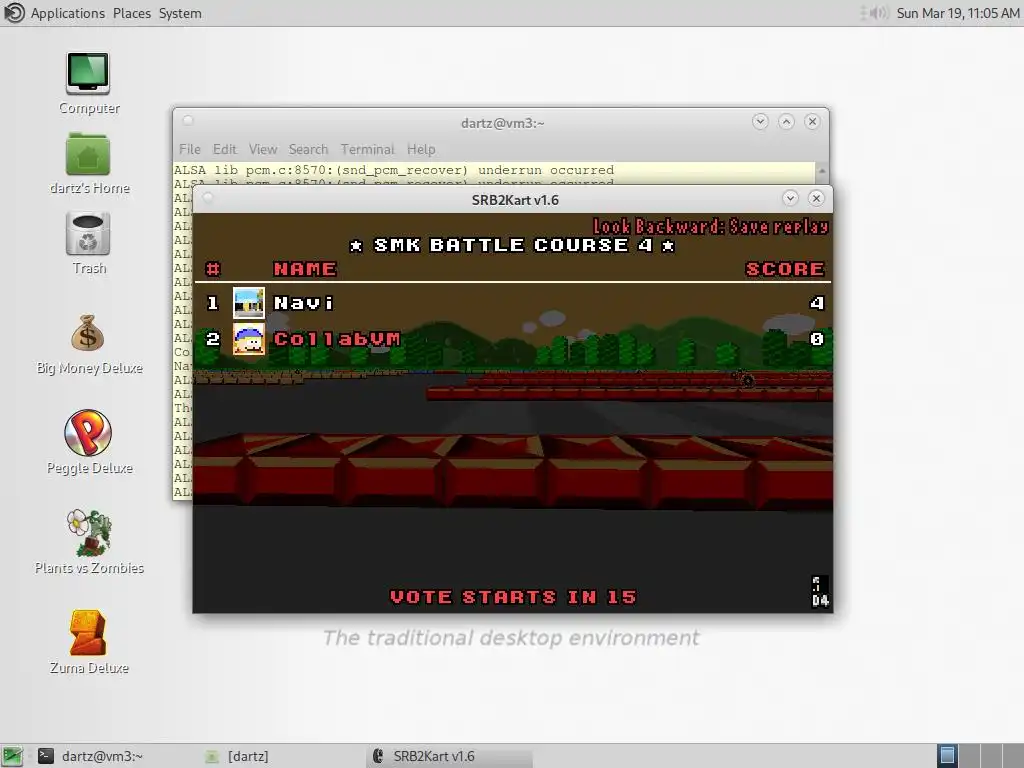The image size is (1024, 768).
Task: Click the VOTE STARTS IN 15 text
Action: tap(513, 597)
